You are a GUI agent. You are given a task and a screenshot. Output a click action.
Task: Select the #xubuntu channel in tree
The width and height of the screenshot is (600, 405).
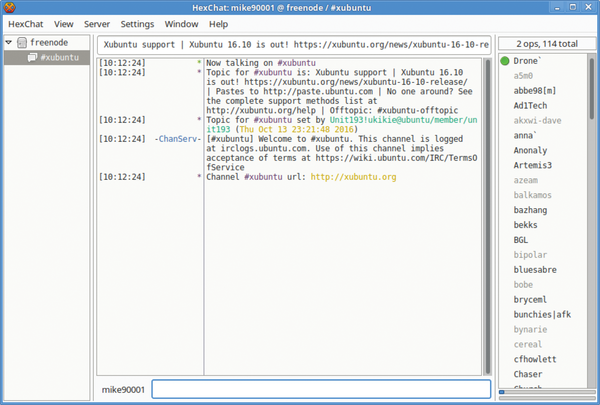(x=47, y=57)
